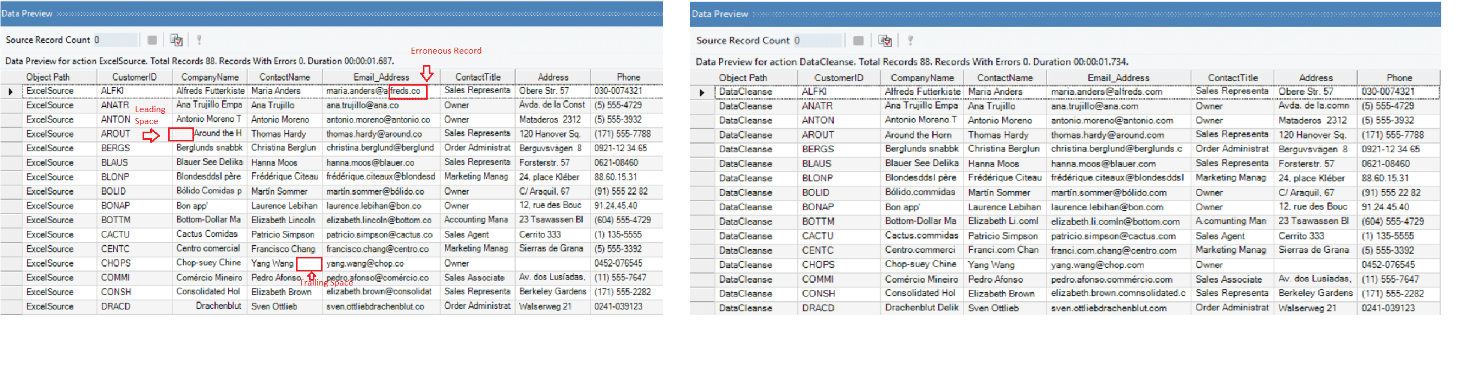Click 'Elizabeth Lincoln' in ExcelSource grid
The width and height of the screenshot is (1470, 376).
tap(284, 220)
